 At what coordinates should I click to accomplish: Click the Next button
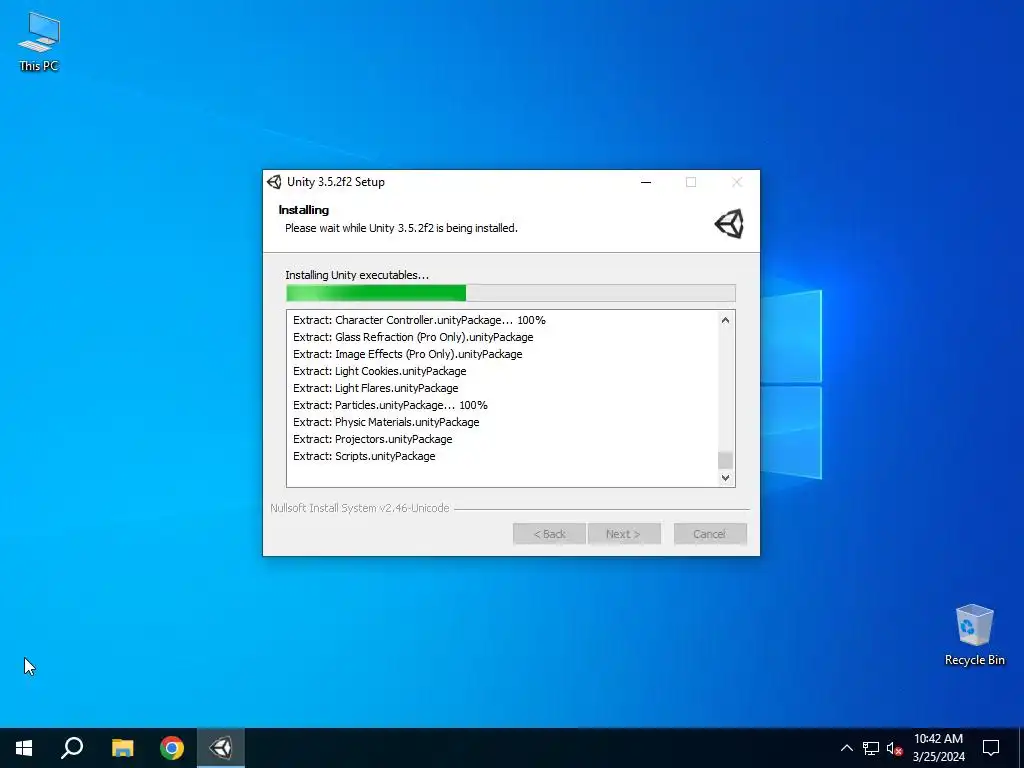pos(624,534)
